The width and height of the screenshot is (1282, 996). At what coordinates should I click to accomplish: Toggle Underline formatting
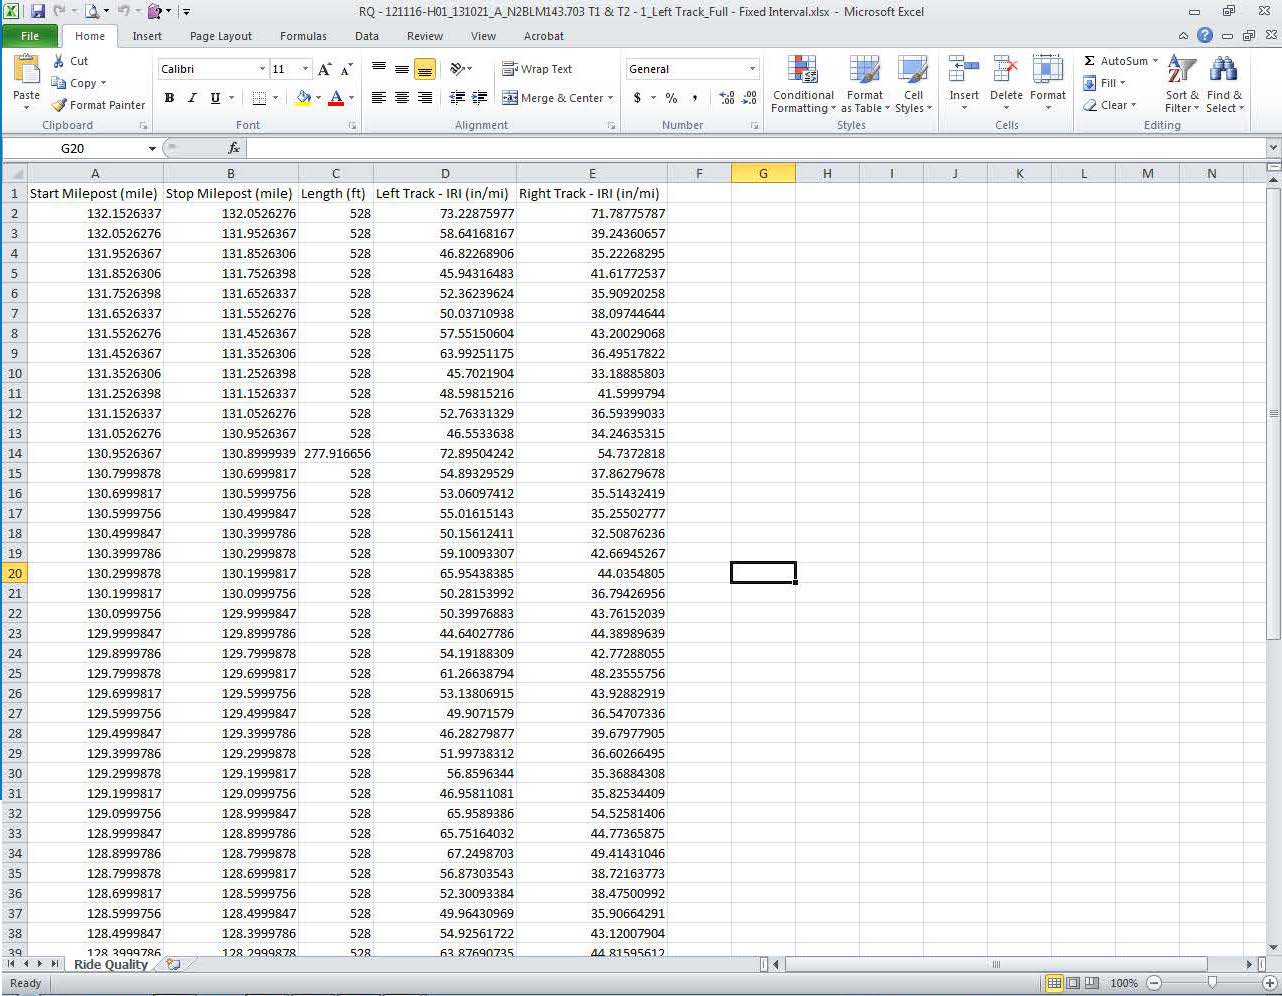215,98
